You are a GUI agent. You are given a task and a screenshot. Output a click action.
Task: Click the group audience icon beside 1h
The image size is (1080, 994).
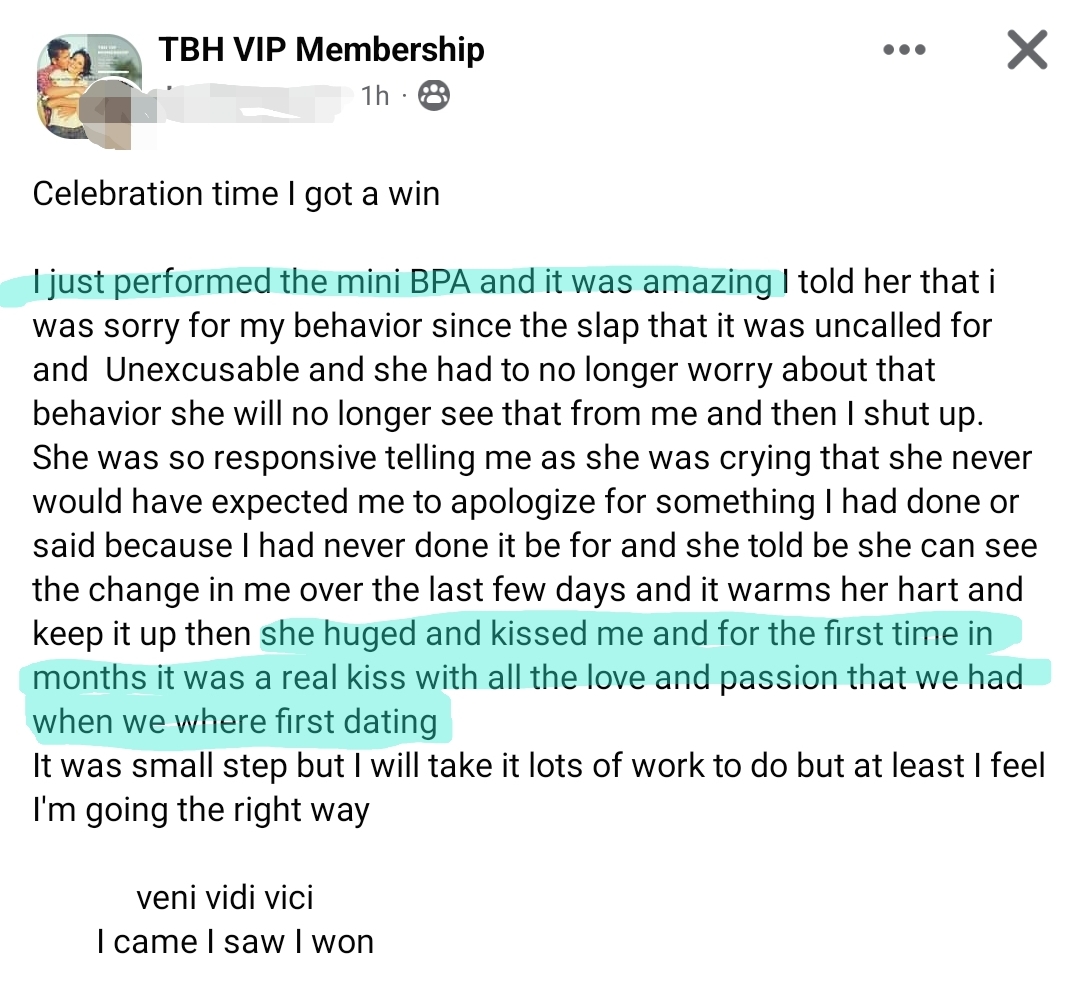pyautogui.click(x=433, y=95)
